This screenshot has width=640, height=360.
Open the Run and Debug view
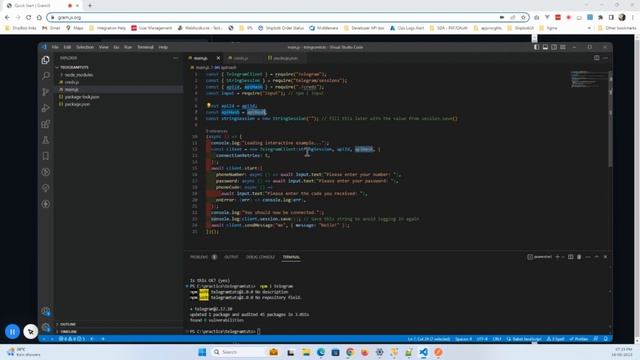(46, 108)
